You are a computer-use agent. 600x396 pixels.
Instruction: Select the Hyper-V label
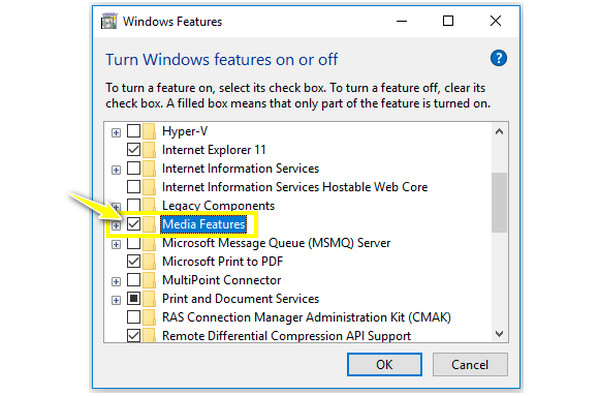click(185, 131)
